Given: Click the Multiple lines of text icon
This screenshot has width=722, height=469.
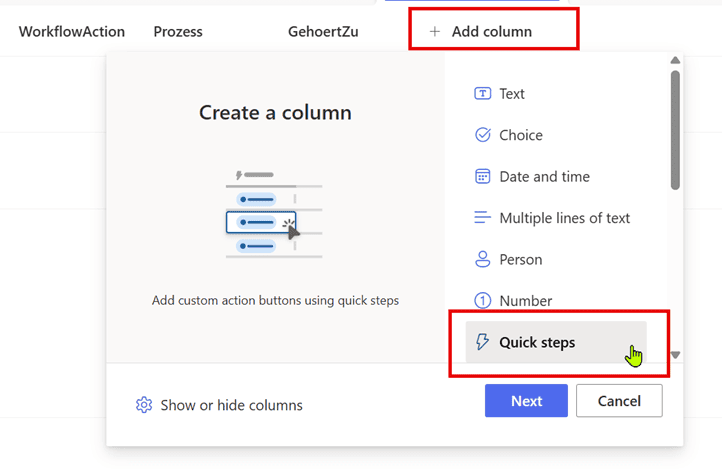Looking at the screenshot, I should [482, 218].
